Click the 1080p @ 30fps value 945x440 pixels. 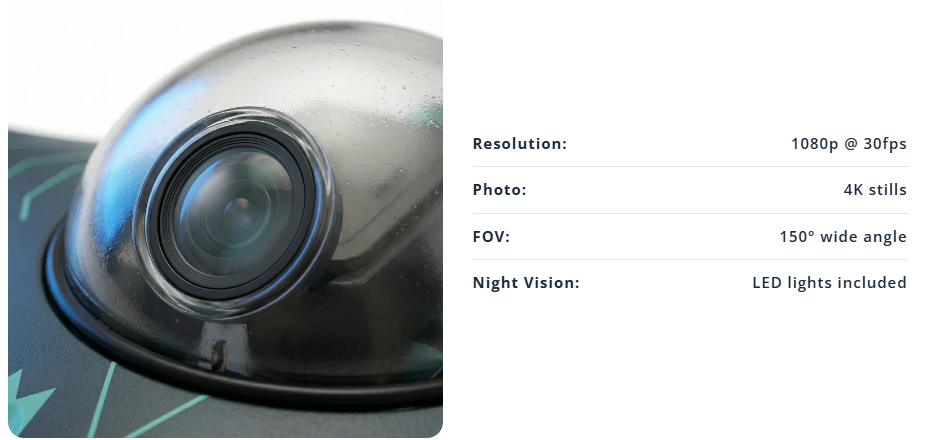tap(849, 144)
